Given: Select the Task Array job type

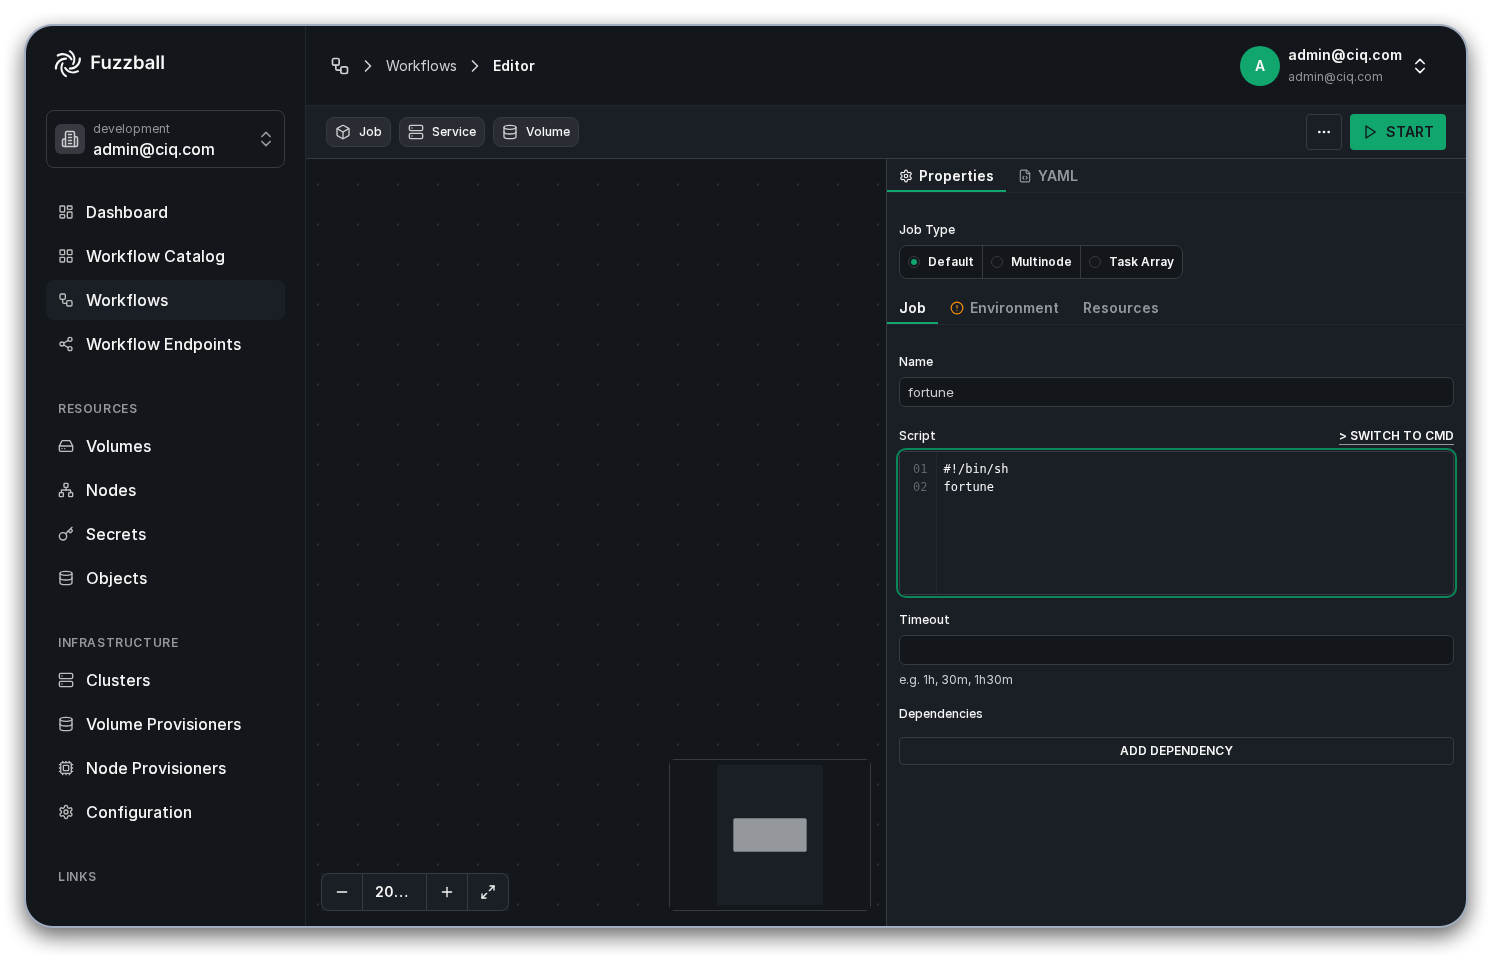Looking at the screenshot, I should pos(1131,262).
